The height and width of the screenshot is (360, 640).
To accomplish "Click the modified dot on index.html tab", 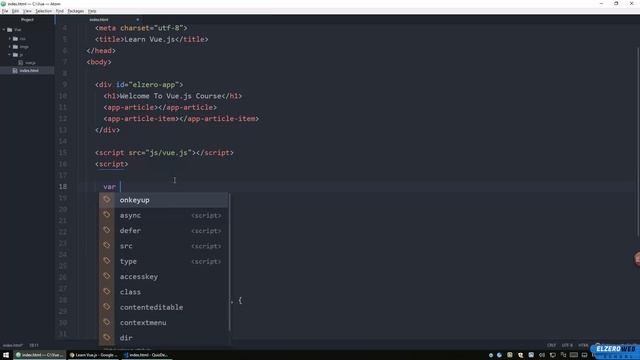I will tap(138, 20).
